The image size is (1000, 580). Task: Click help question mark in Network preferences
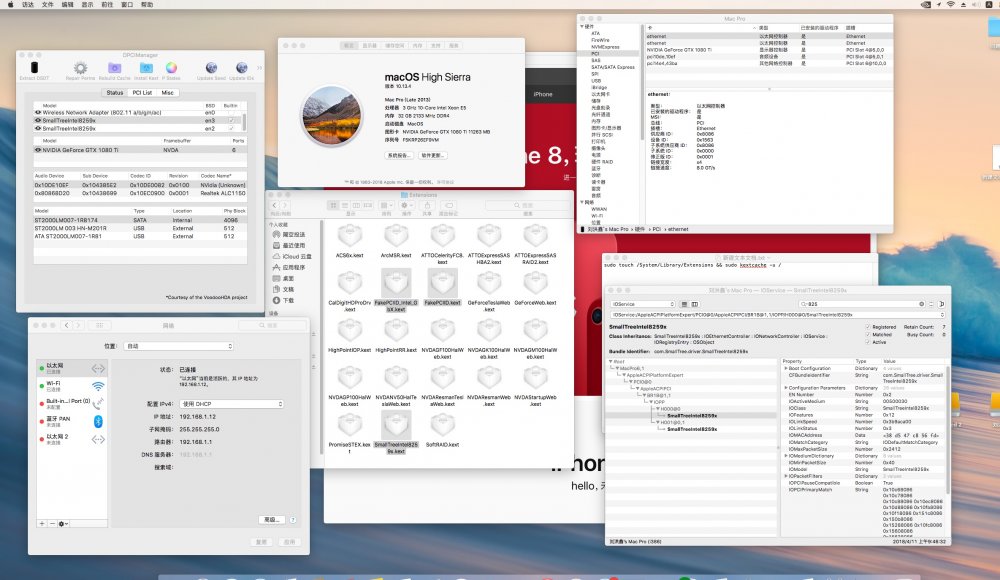[293, 519]
